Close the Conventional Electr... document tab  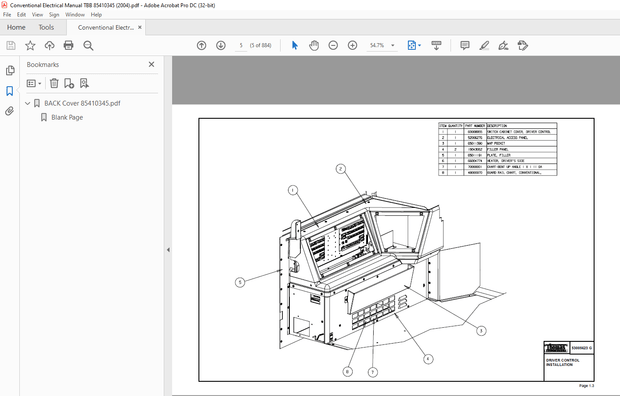point(140,27)
